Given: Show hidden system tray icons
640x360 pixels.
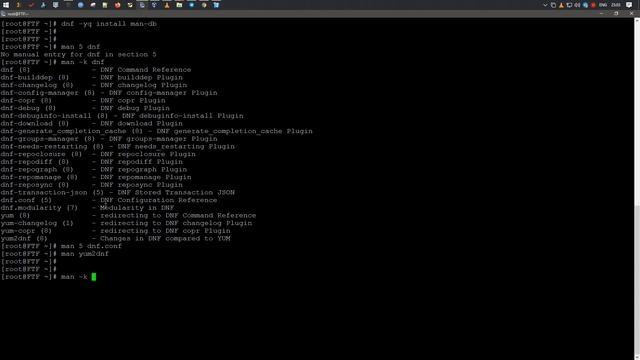Looking at the screenshot, I should (545, 5).
